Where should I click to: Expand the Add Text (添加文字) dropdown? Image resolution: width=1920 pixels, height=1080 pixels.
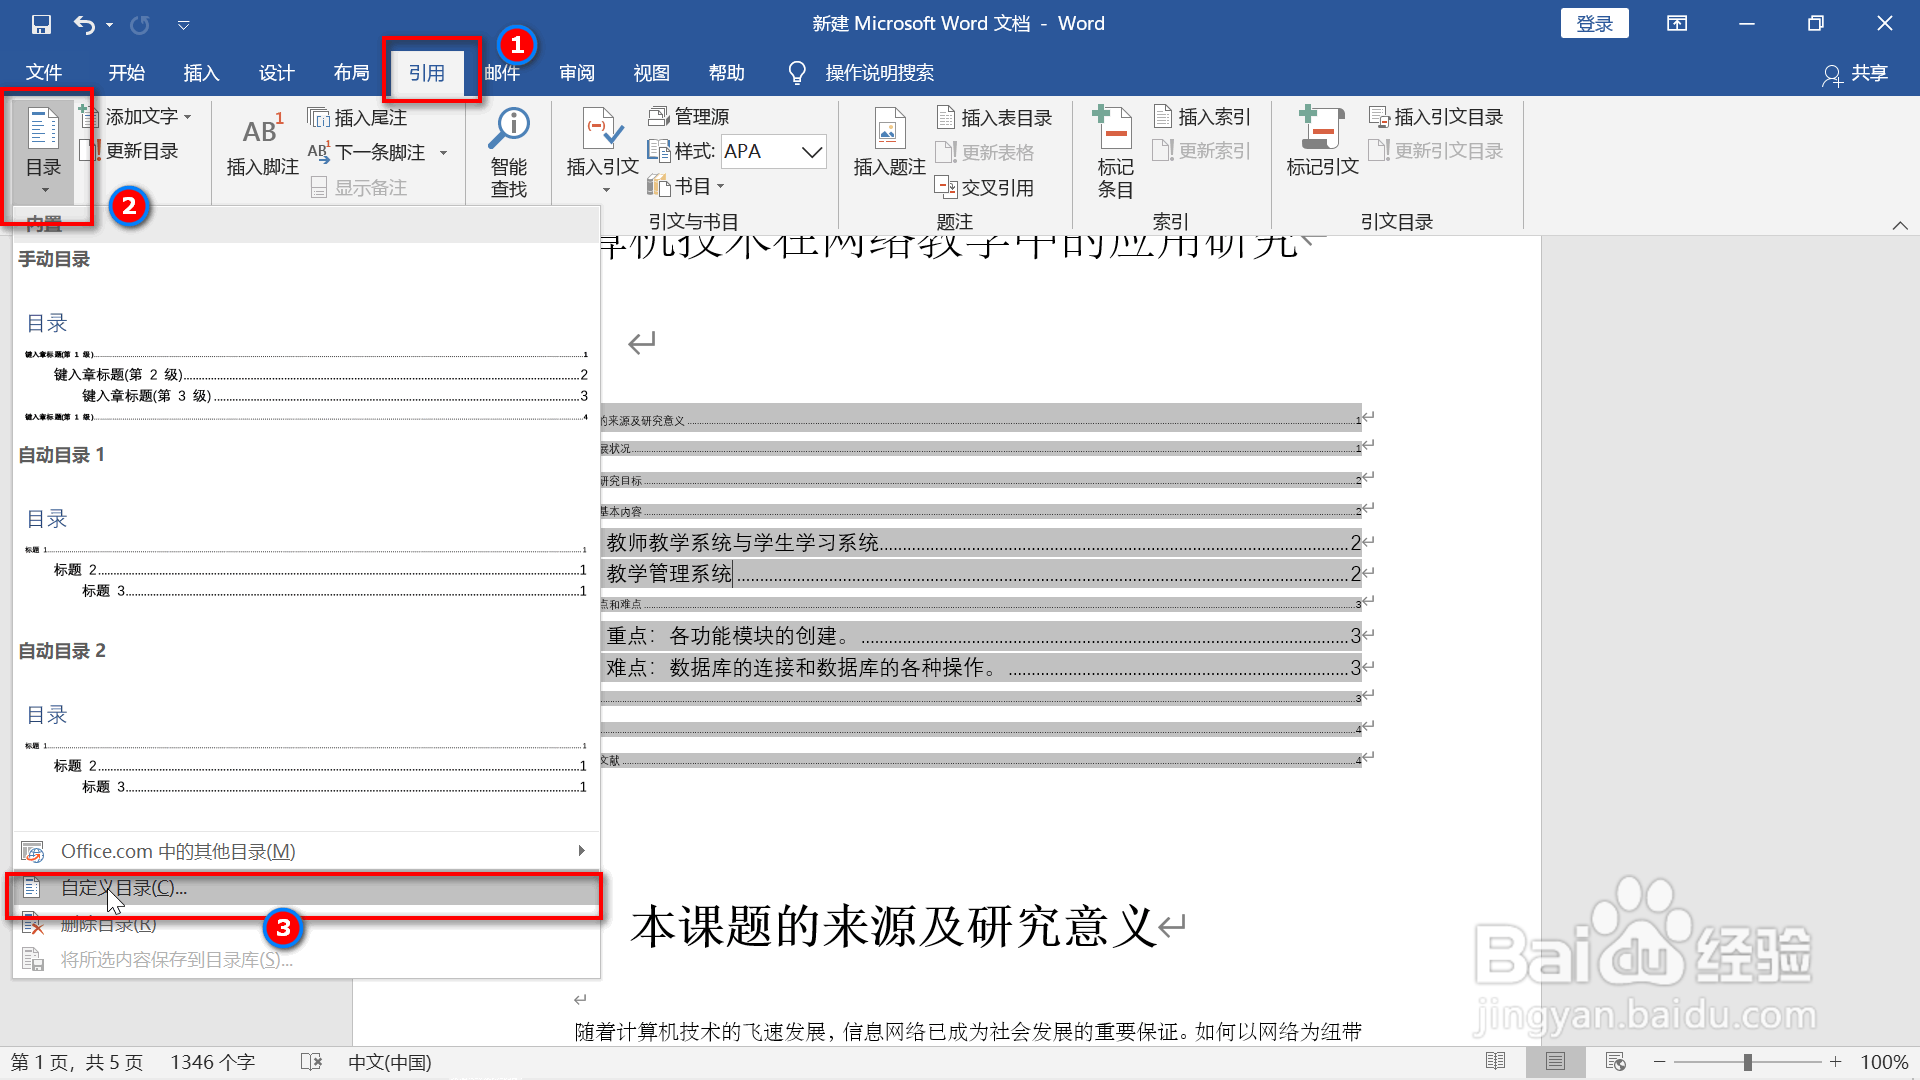(187, 117)
